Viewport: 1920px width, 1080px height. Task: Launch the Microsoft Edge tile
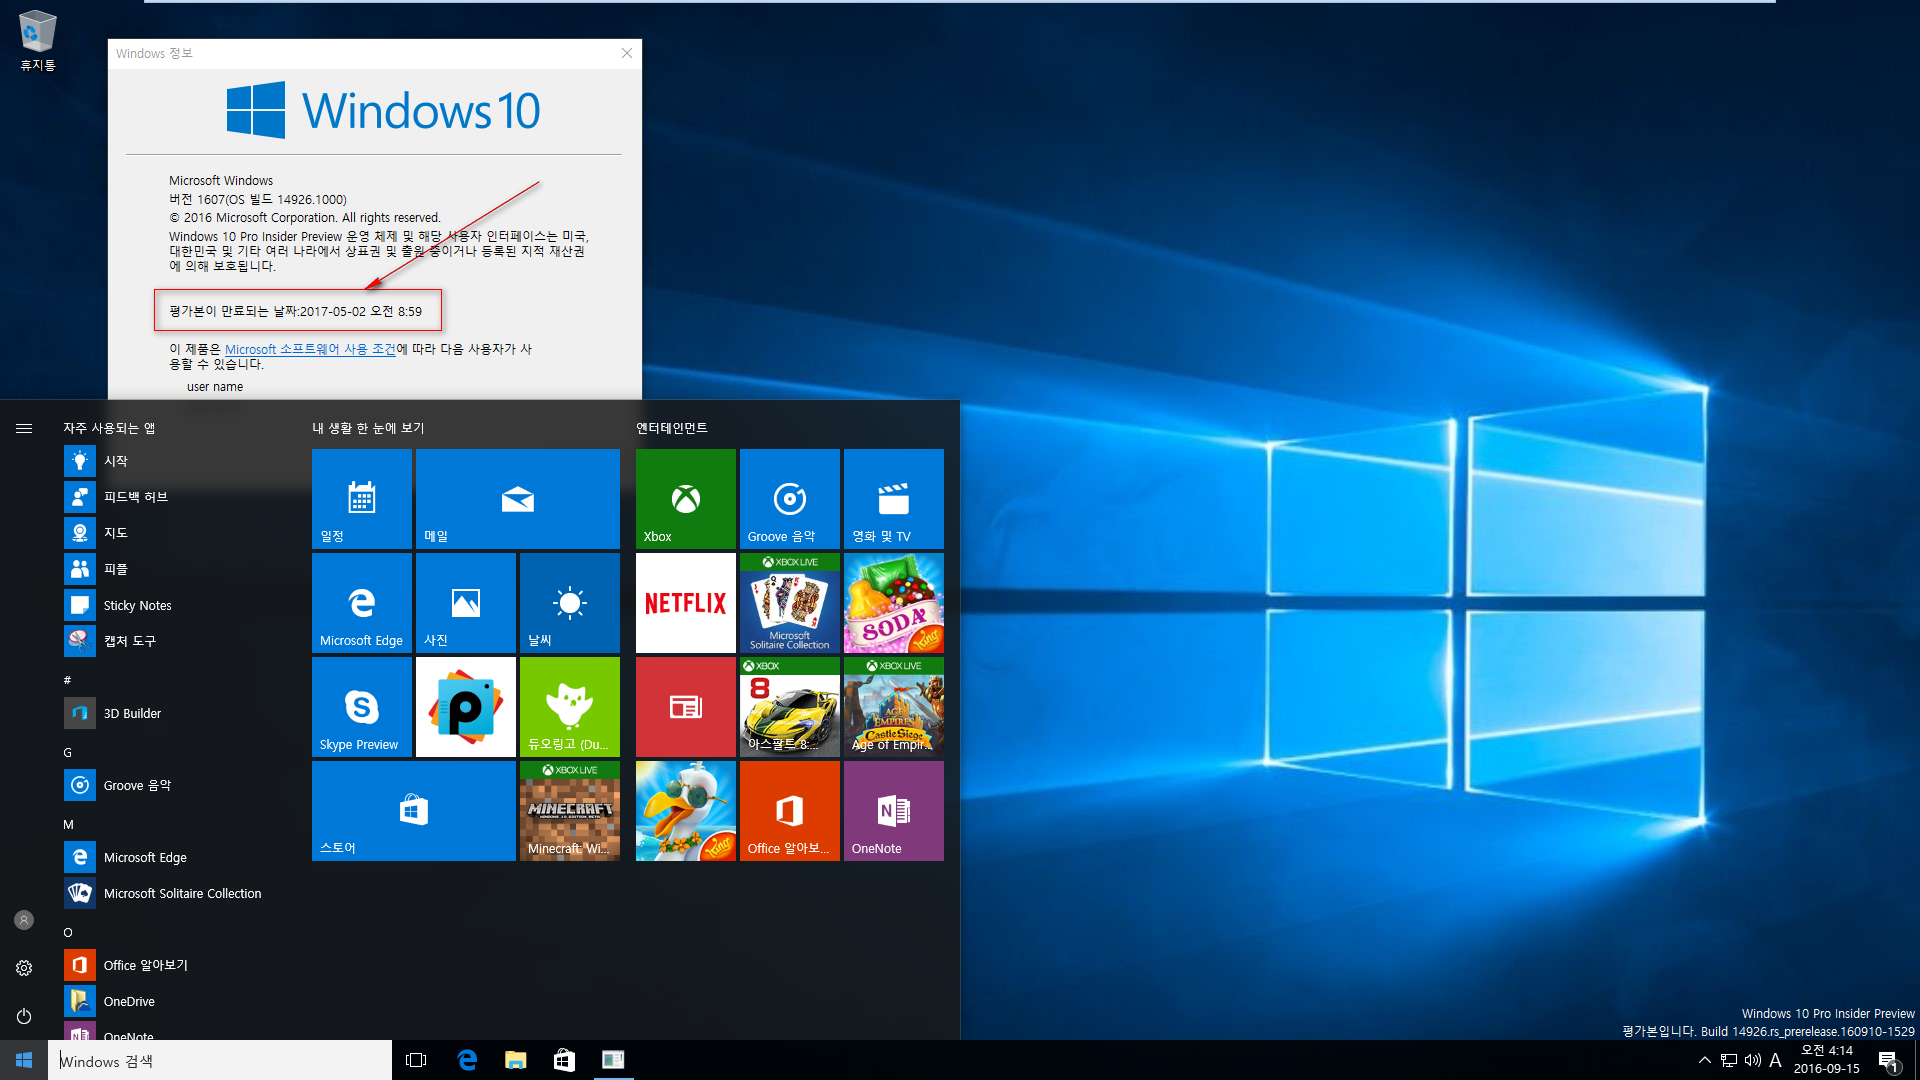362,602
